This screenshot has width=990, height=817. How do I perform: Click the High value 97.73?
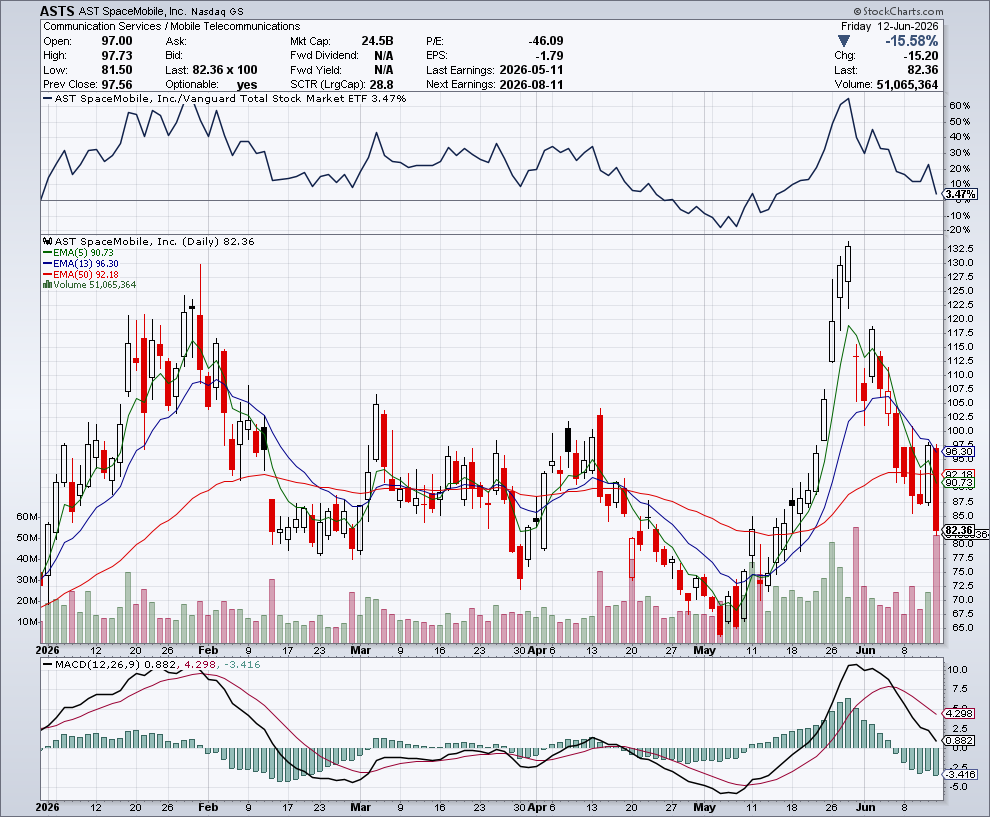coord(117,56)
